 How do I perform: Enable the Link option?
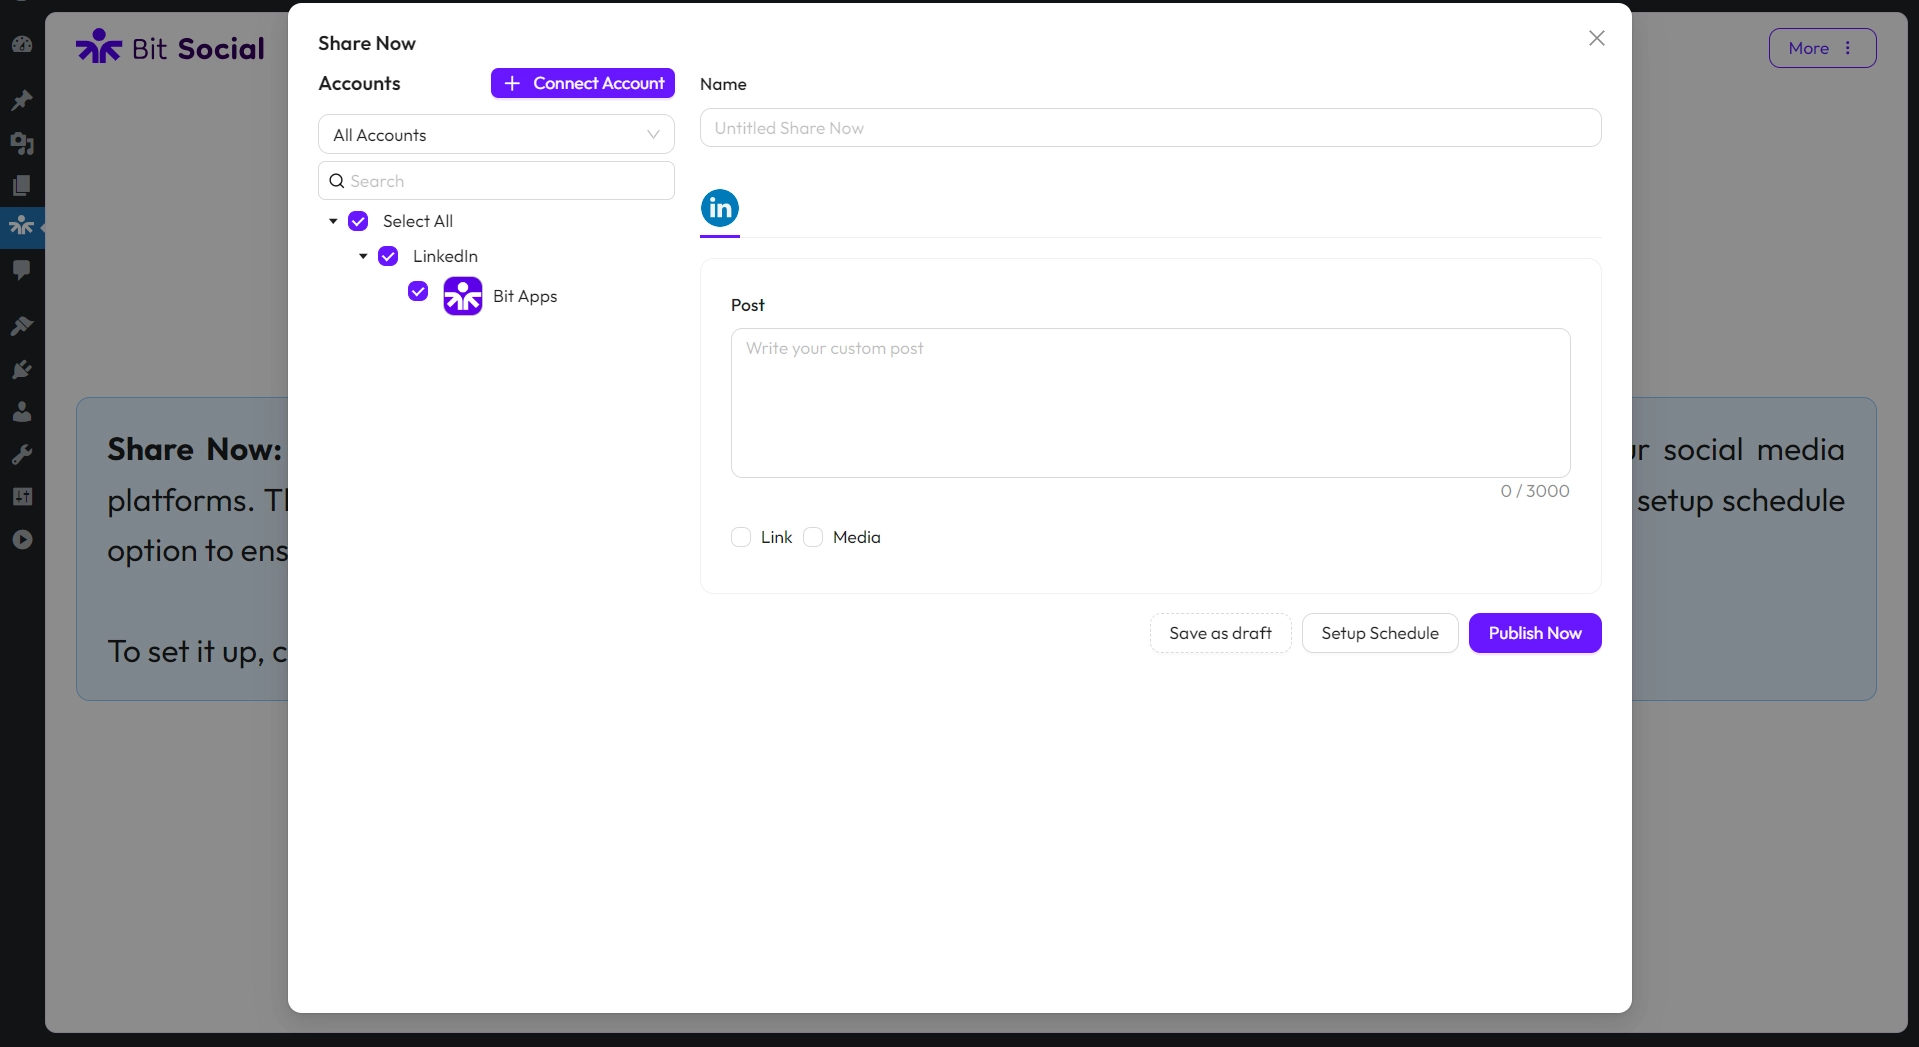(x=741, y=537)
